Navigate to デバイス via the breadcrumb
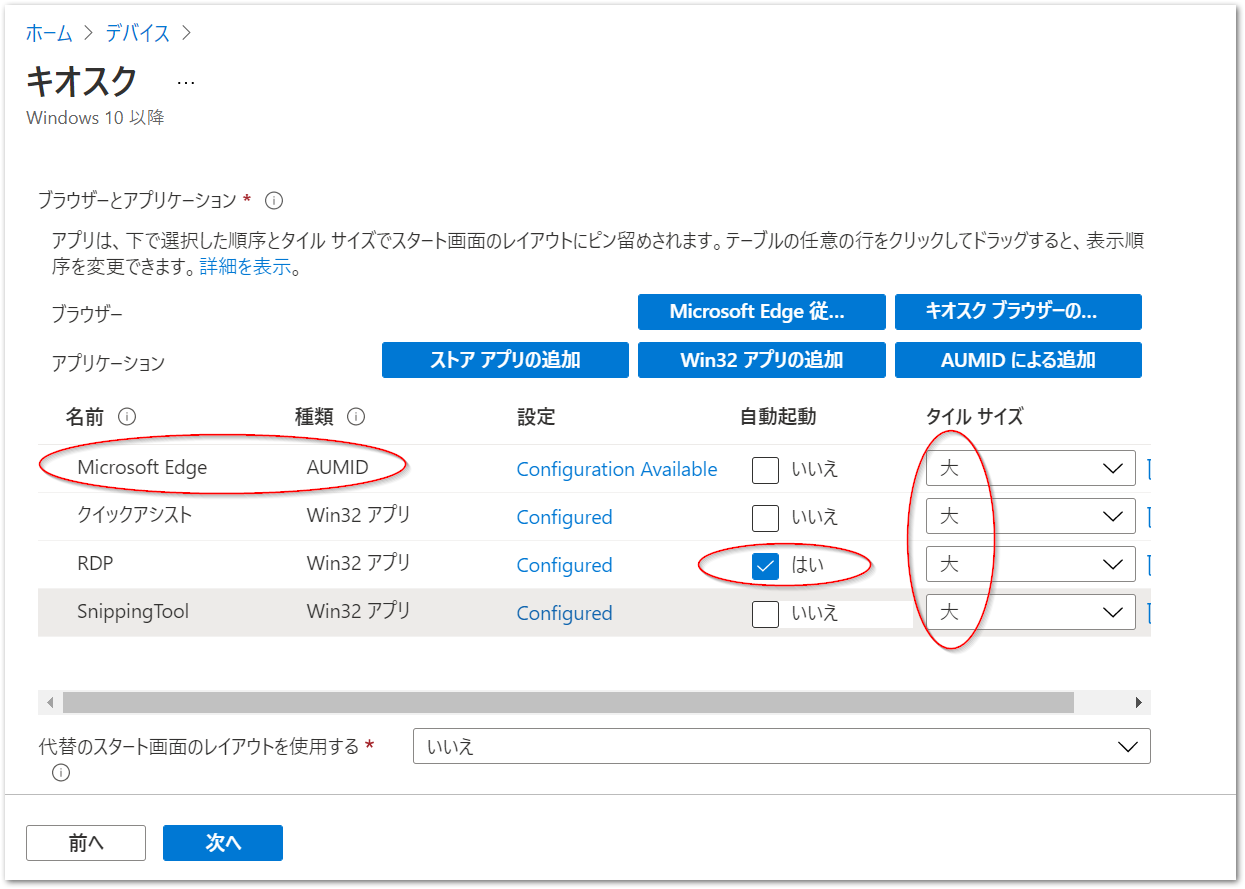1245x889 pixels. (137, 33)
